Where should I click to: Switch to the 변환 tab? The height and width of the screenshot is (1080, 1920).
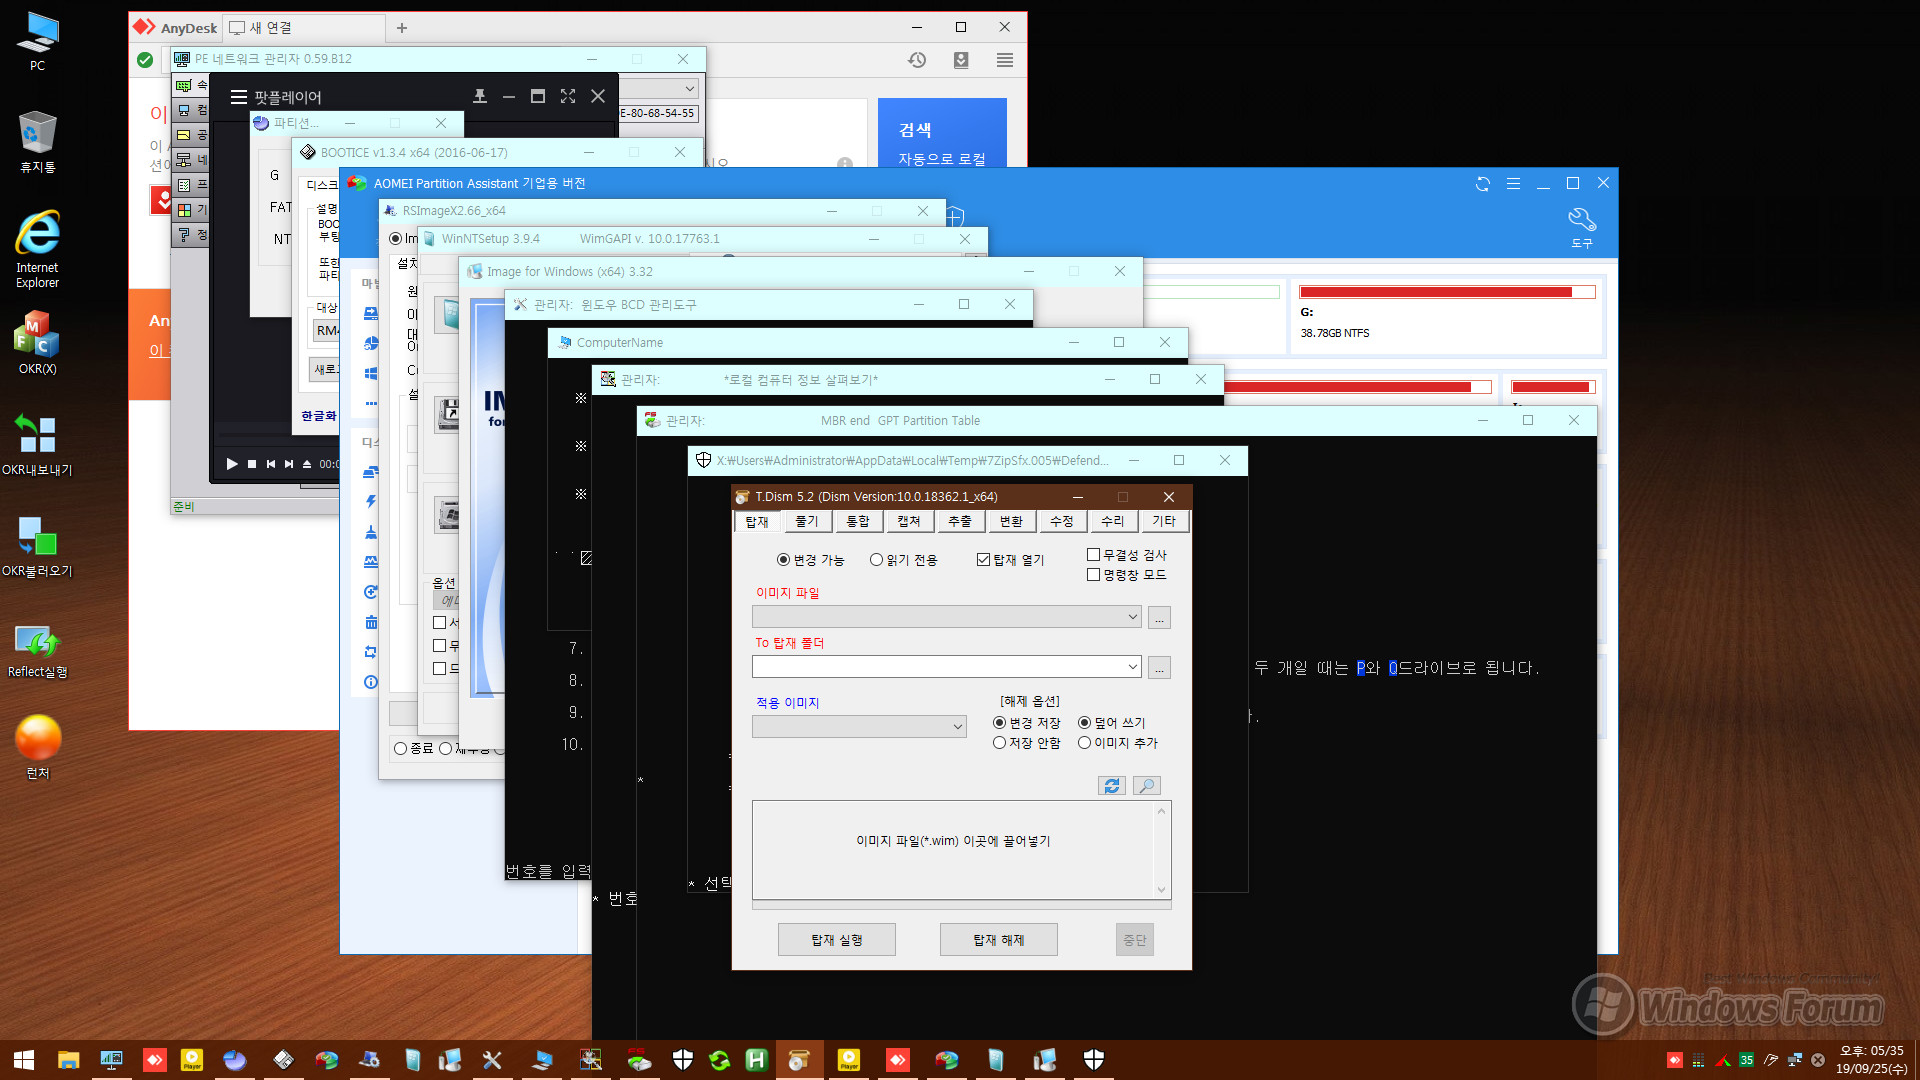coord(1011,522)
